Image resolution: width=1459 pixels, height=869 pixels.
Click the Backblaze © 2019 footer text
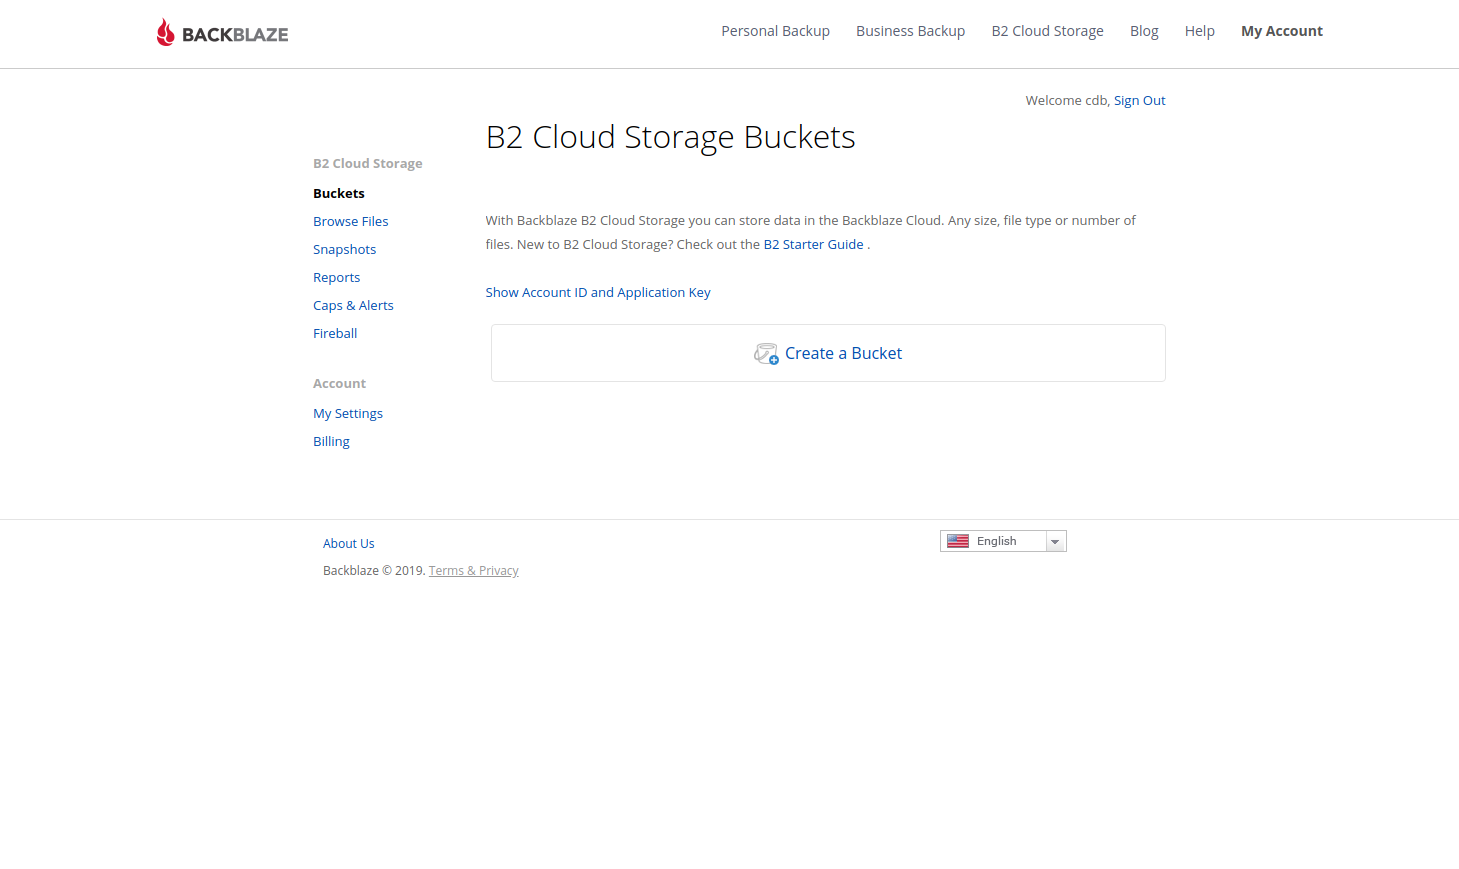(x=374, y=570)
